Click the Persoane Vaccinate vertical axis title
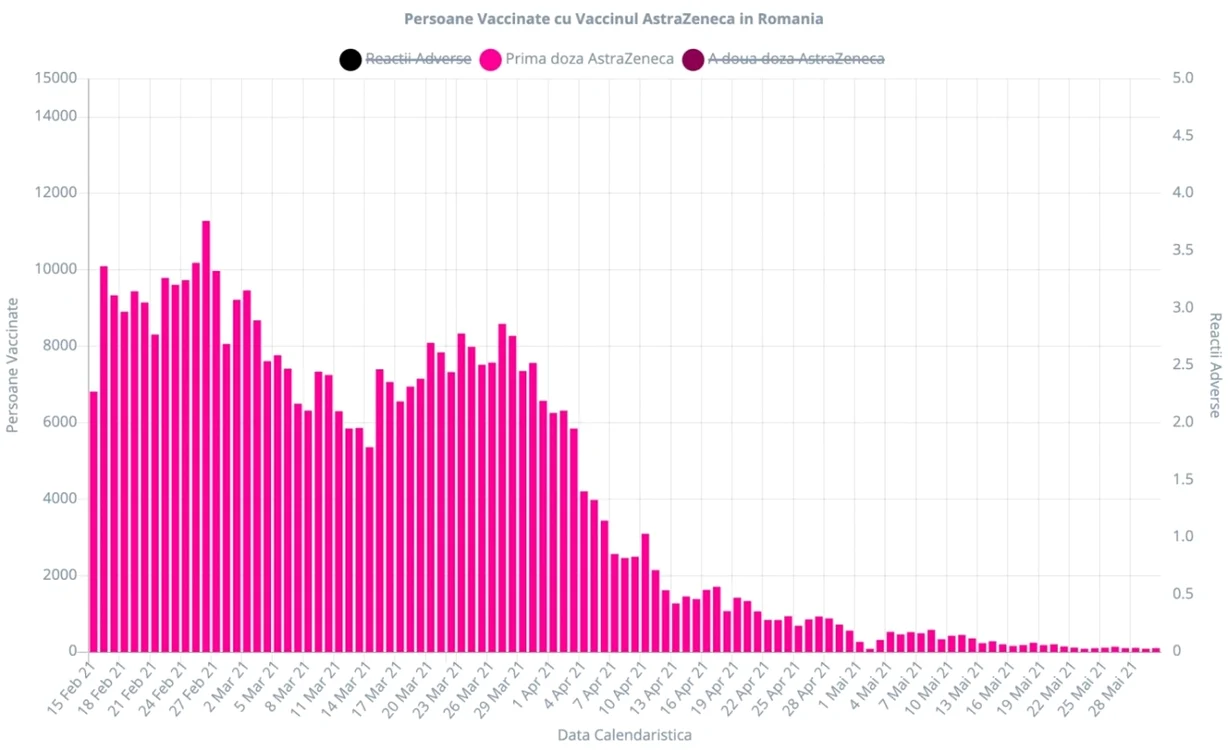This screenshot has height=750, width=1228. pos(13,365)
